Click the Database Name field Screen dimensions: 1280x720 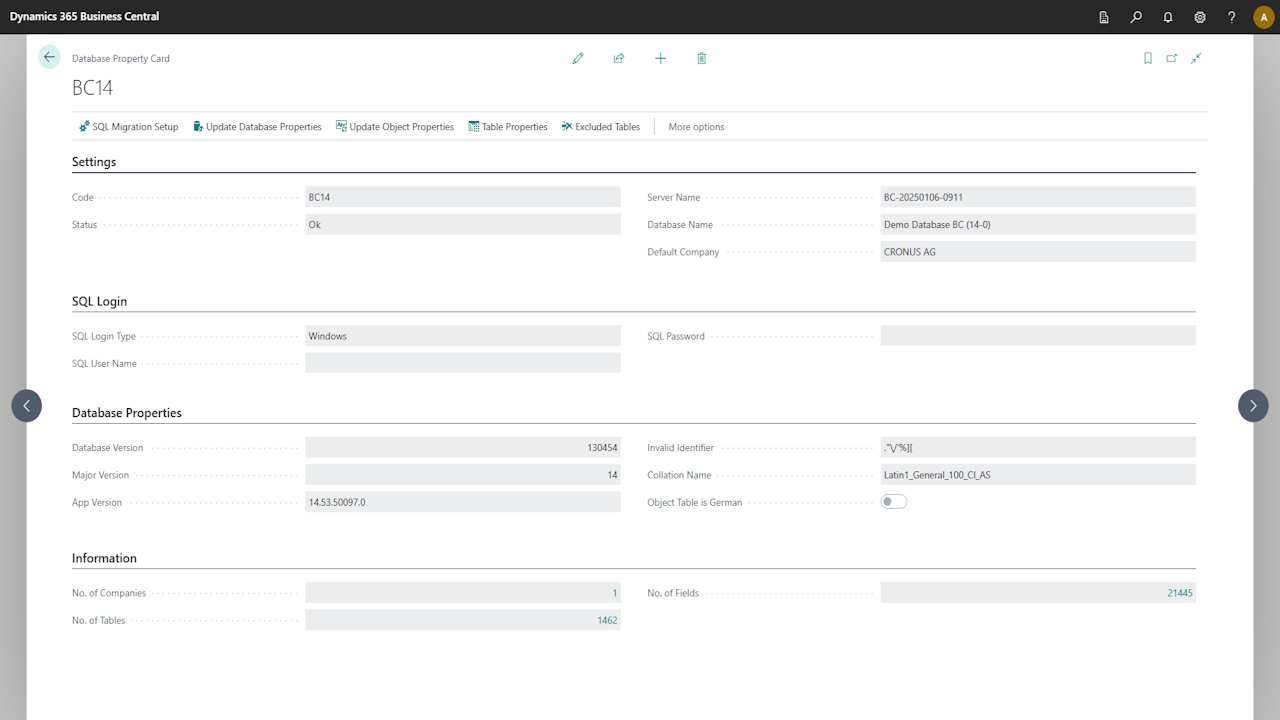click(1038, 225)
